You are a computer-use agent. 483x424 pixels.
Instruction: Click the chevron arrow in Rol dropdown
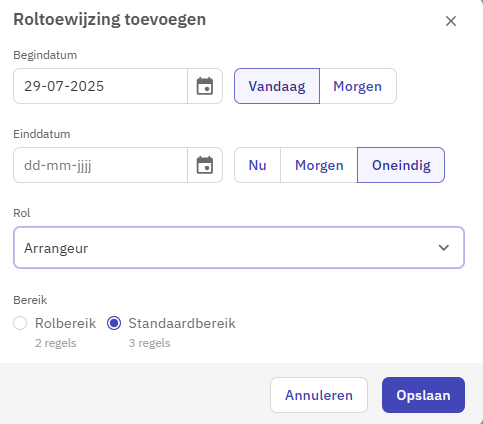tap(444, 248)
